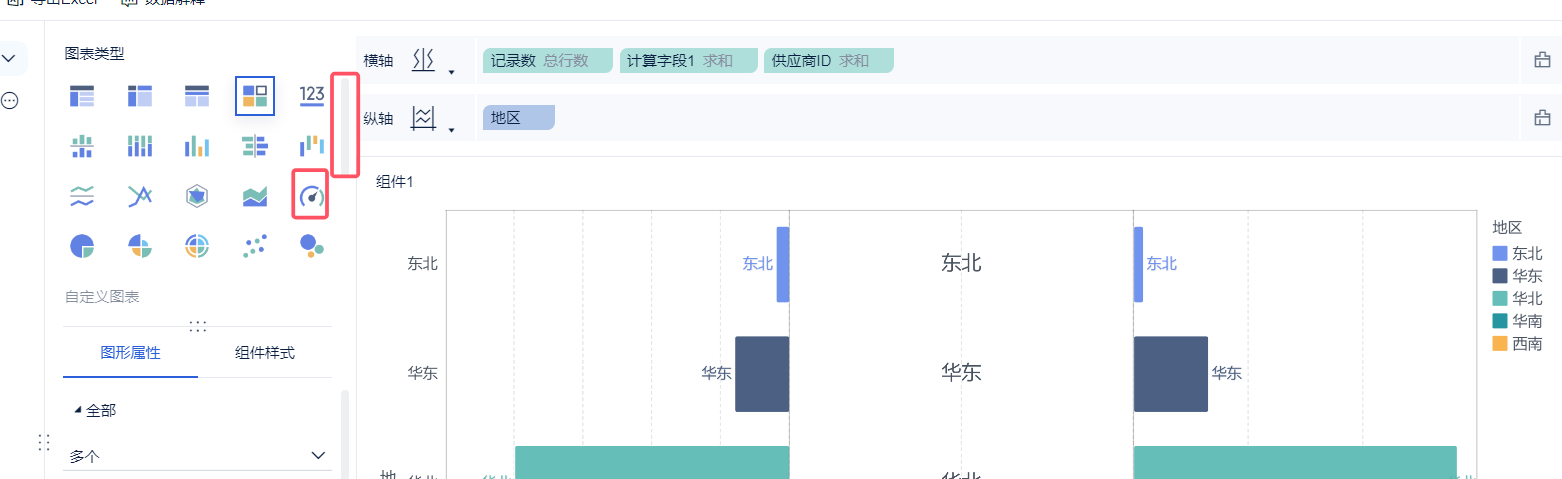This screenshot has height=479, width=1562.
Task: Select the pie chart icon
Action: pos(82,246)
